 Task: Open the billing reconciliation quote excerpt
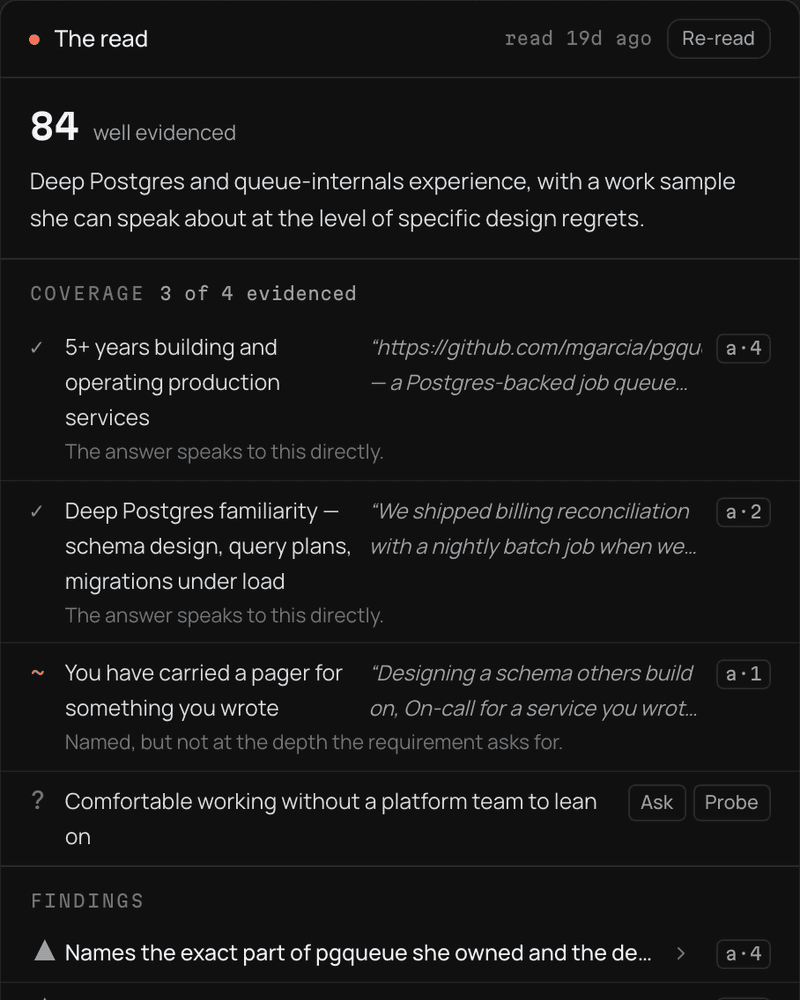[x=533, y=529]
